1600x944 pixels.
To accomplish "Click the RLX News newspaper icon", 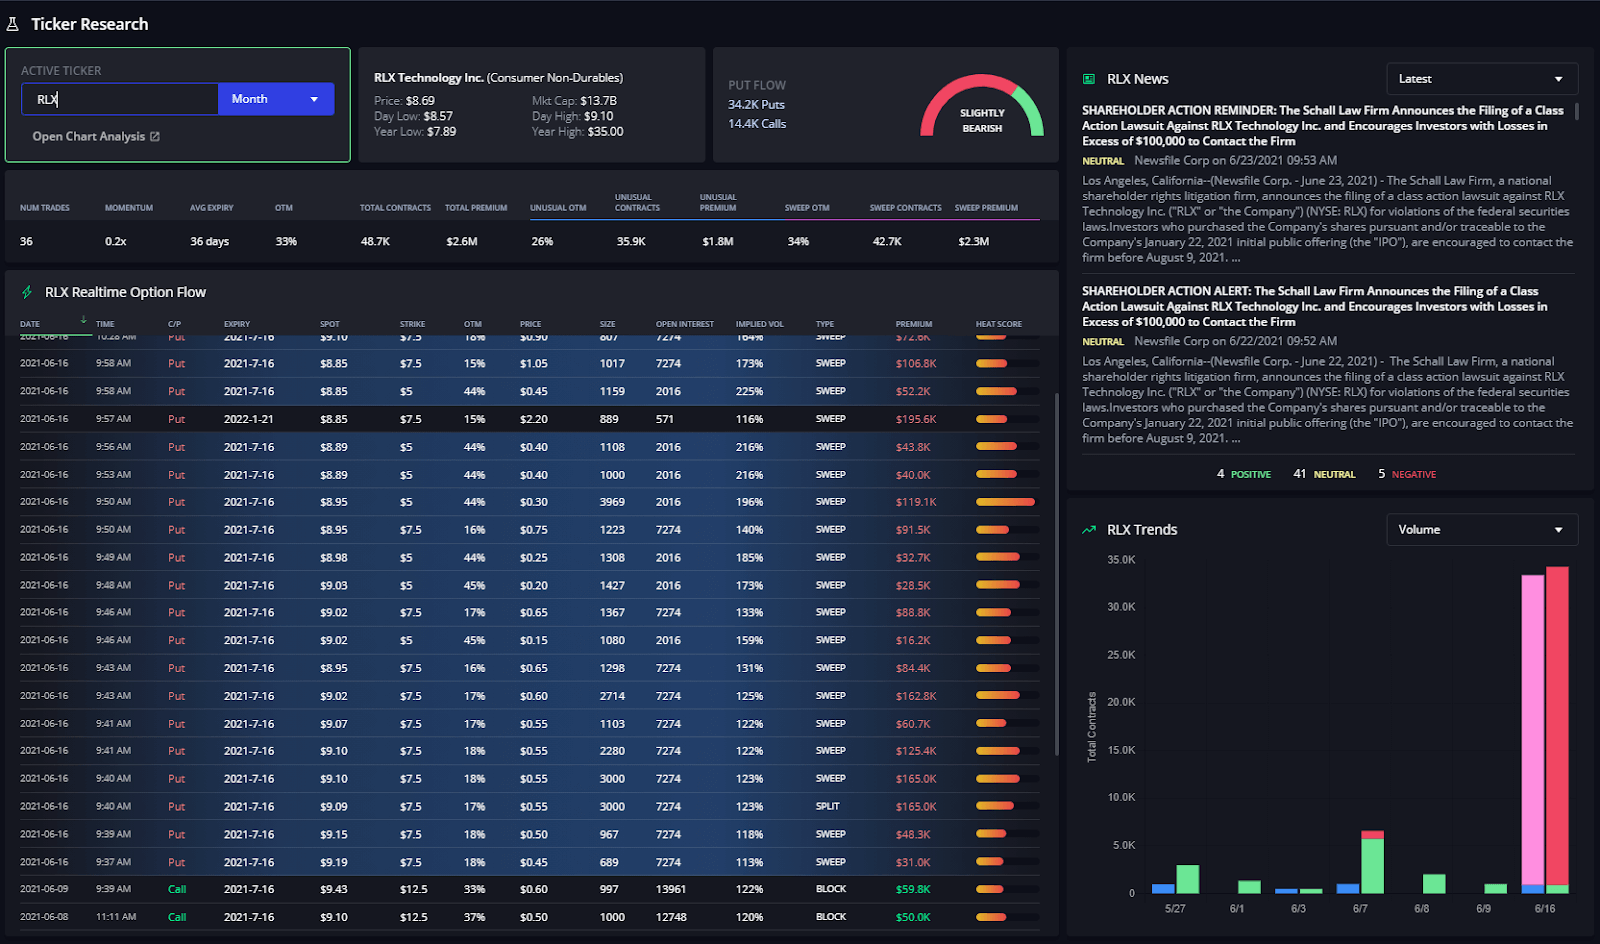I will click(1089, 79).
